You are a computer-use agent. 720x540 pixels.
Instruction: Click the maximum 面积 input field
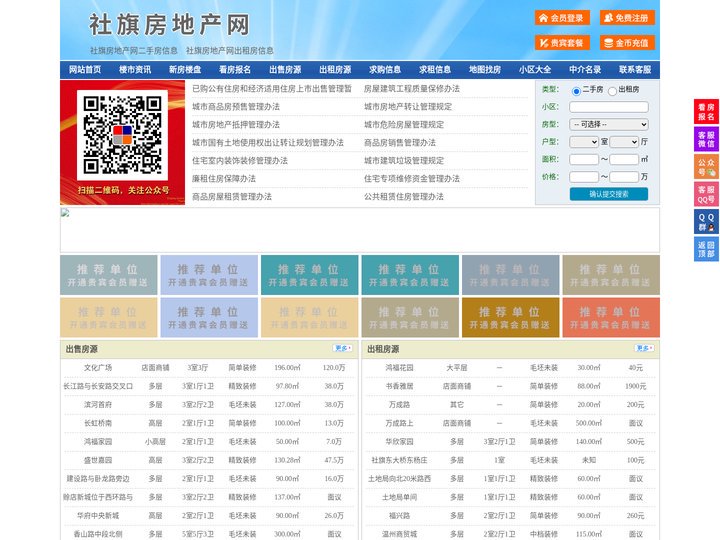(624, 159)
